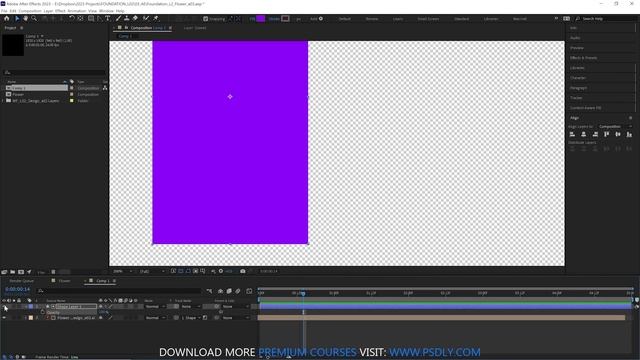Open the Animation menu
Screen dimensions: 640x360
[77, 11]
